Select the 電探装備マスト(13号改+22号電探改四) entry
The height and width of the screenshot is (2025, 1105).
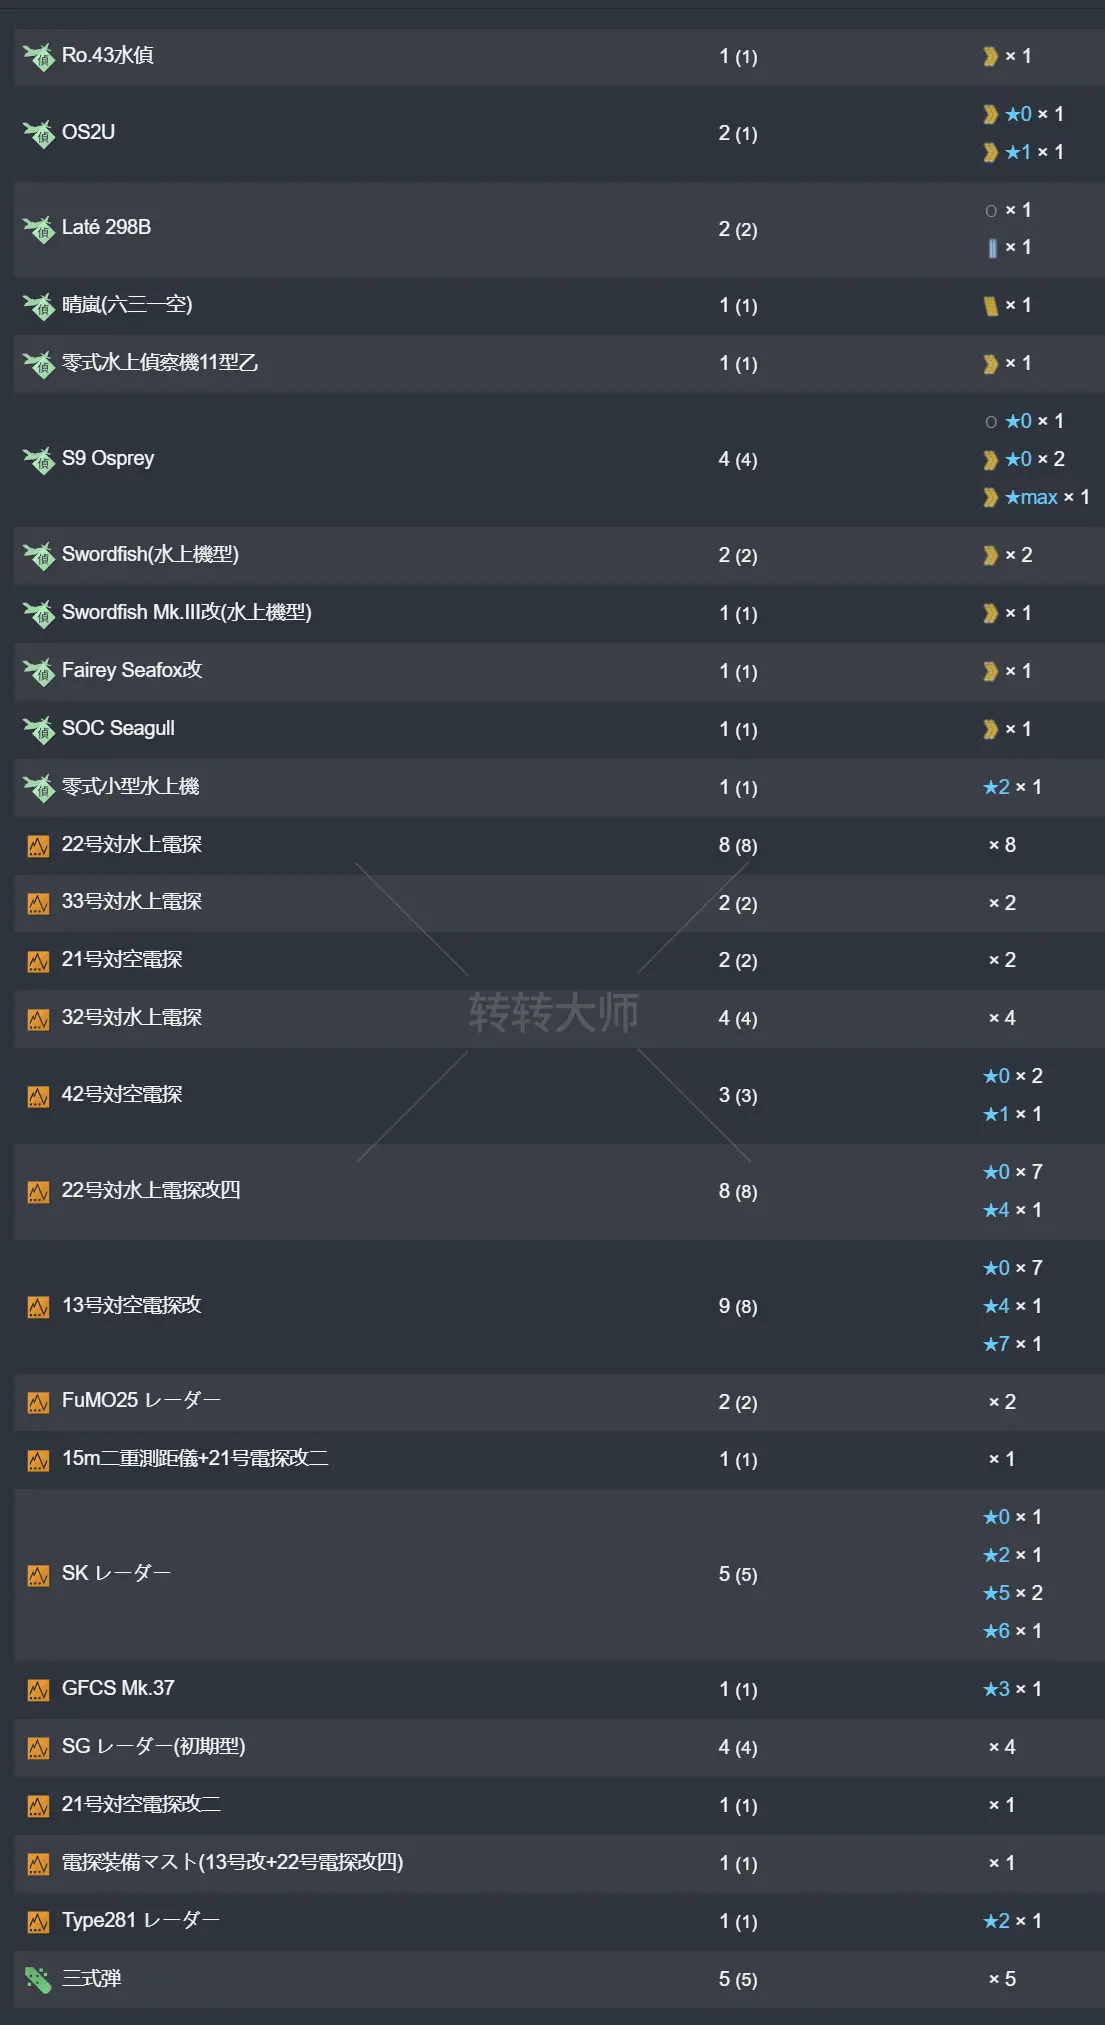pos(230,1862)
